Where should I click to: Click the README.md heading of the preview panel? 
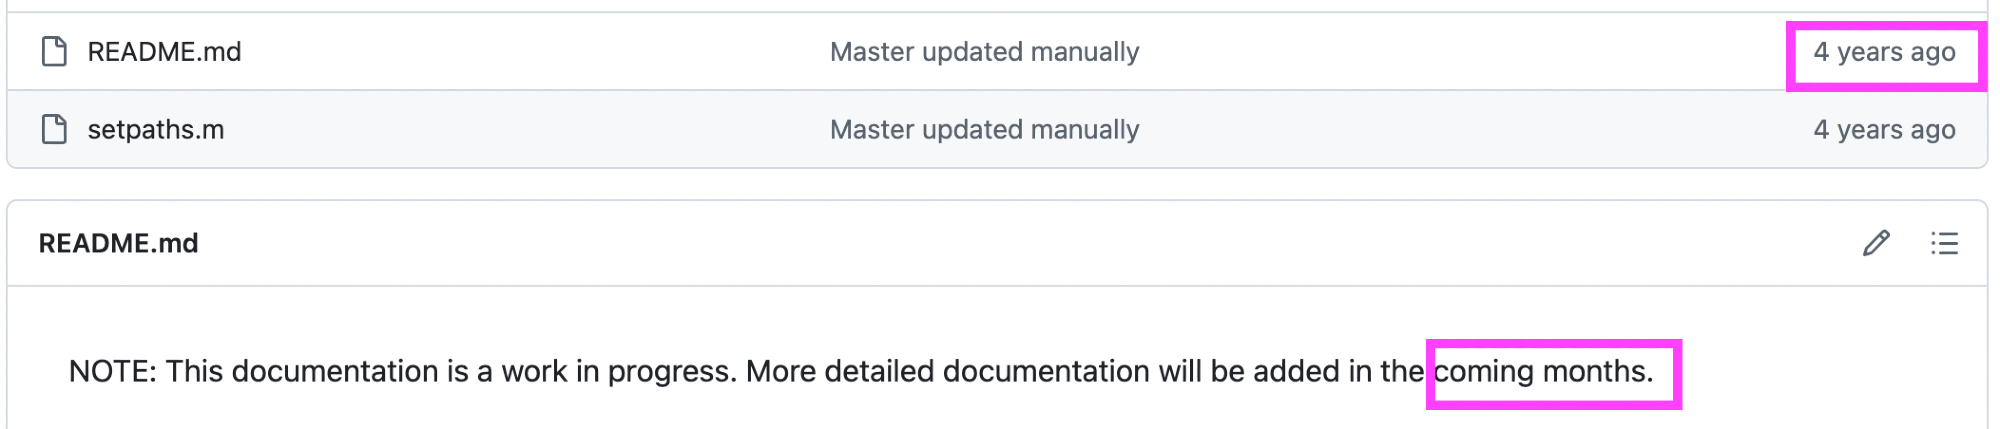(x=118, y=243)
